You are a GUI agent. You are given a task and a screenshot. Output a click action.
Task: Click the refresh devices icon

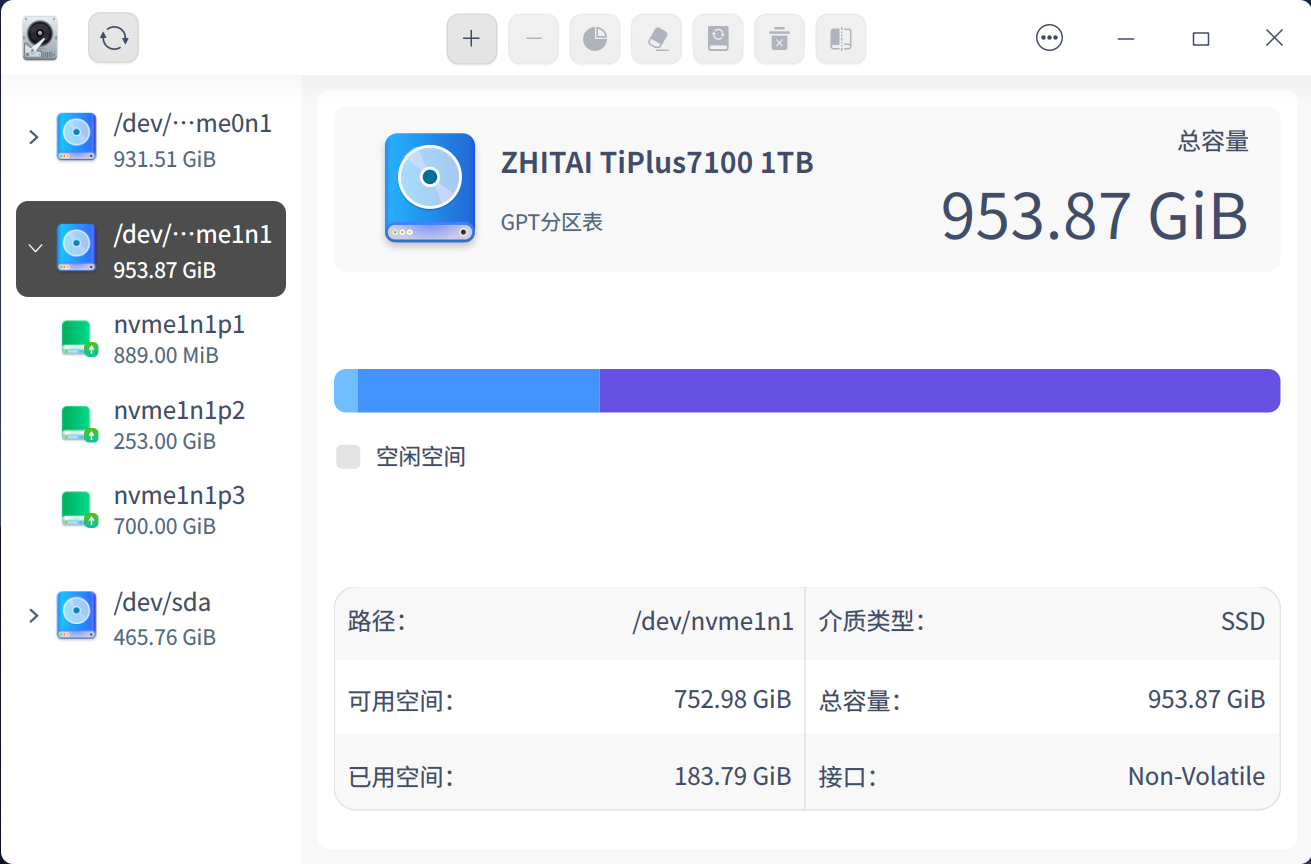click(113, 37)
